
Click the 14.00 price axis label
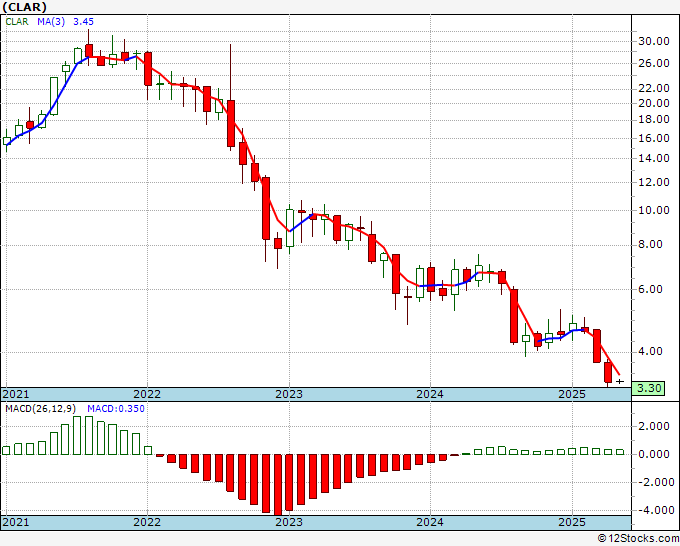coord(654,158)
